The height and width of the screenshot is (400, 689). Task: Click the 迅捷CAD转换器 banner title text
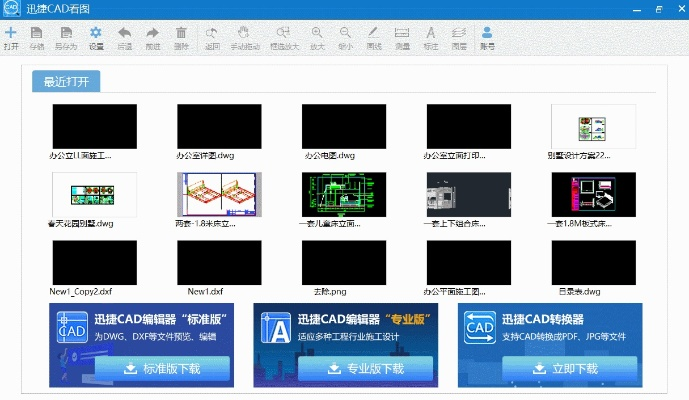[543, 319]
